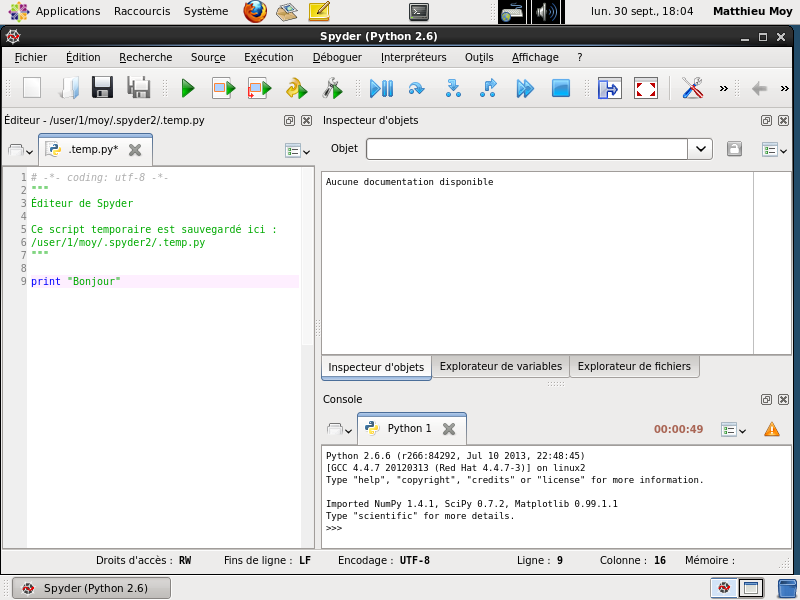Open run configuration wrench icon
This screenshot has height=600, width=800.
coord(333,88)
